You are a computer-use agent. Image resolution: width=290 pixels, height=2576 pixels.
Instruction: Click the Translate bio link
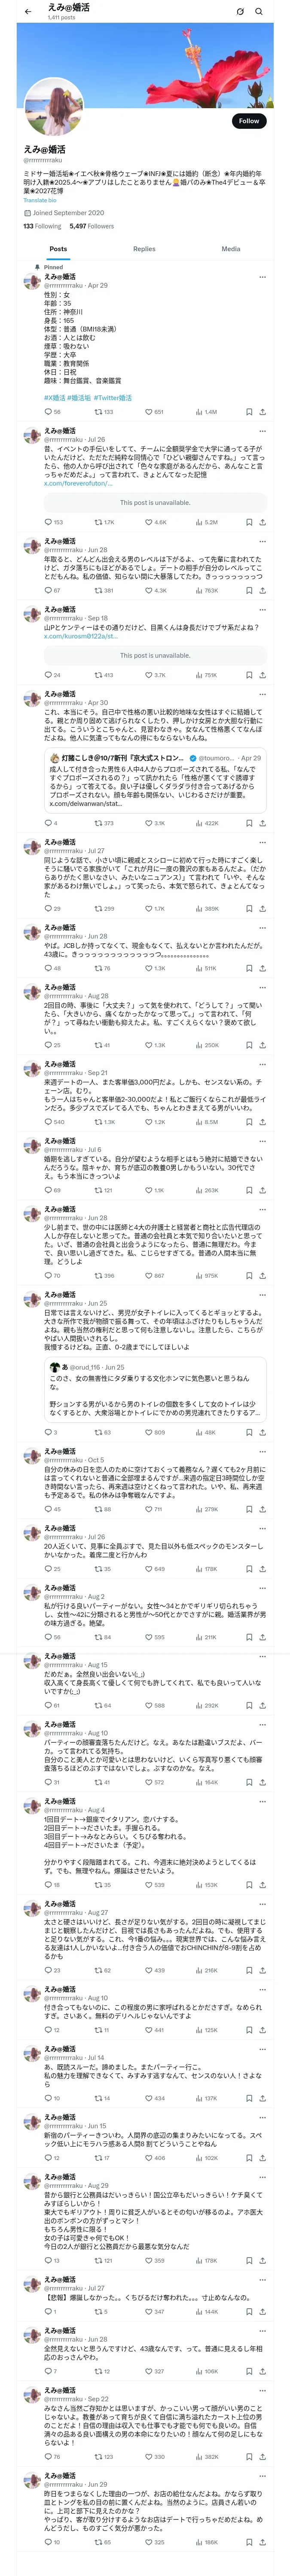[40, 200]
